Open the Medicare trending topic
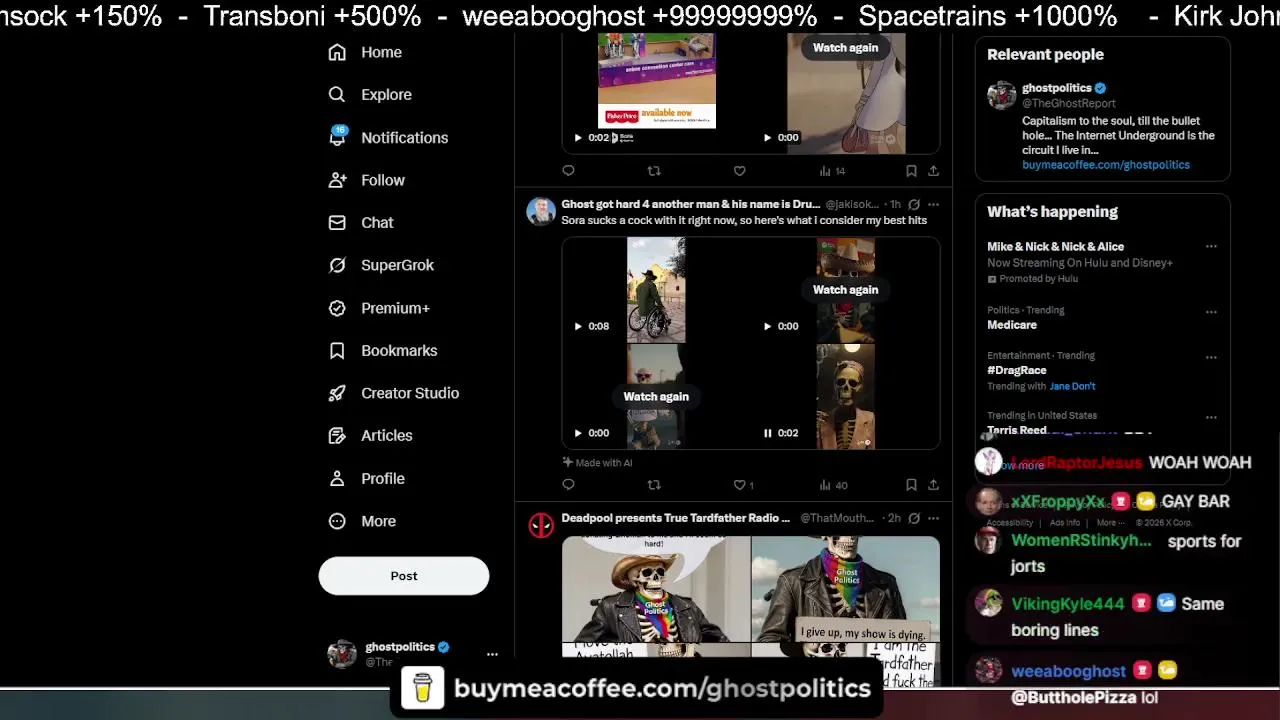Viewport: 1280px width, 720px height. pyautogui.click(x=1012, y=325)
